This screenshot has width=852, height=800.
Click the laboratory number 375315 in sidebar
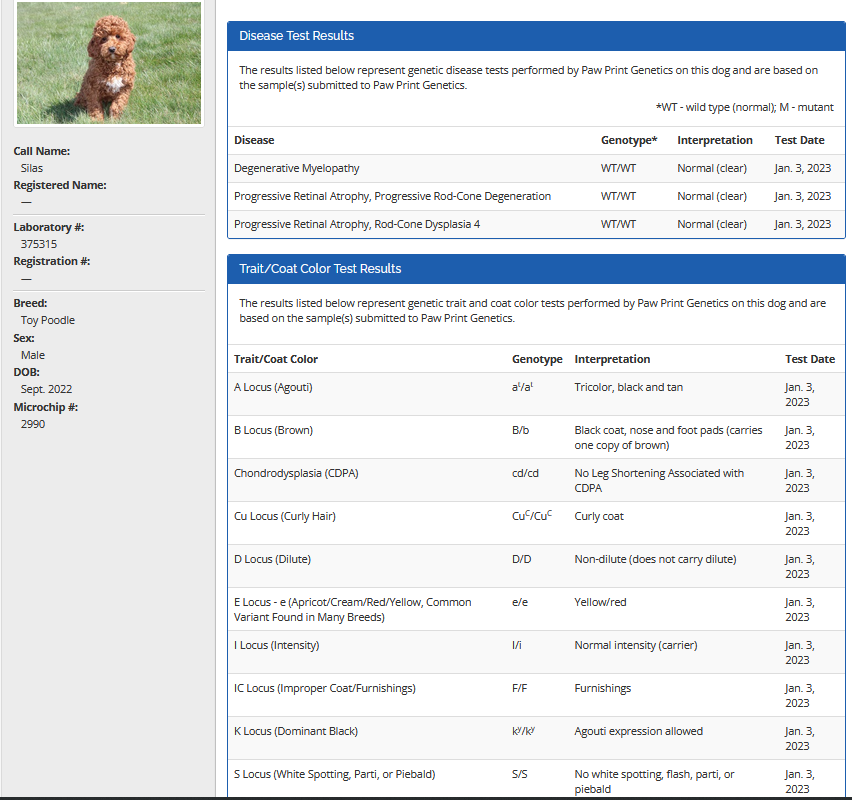tap(39, 244)
